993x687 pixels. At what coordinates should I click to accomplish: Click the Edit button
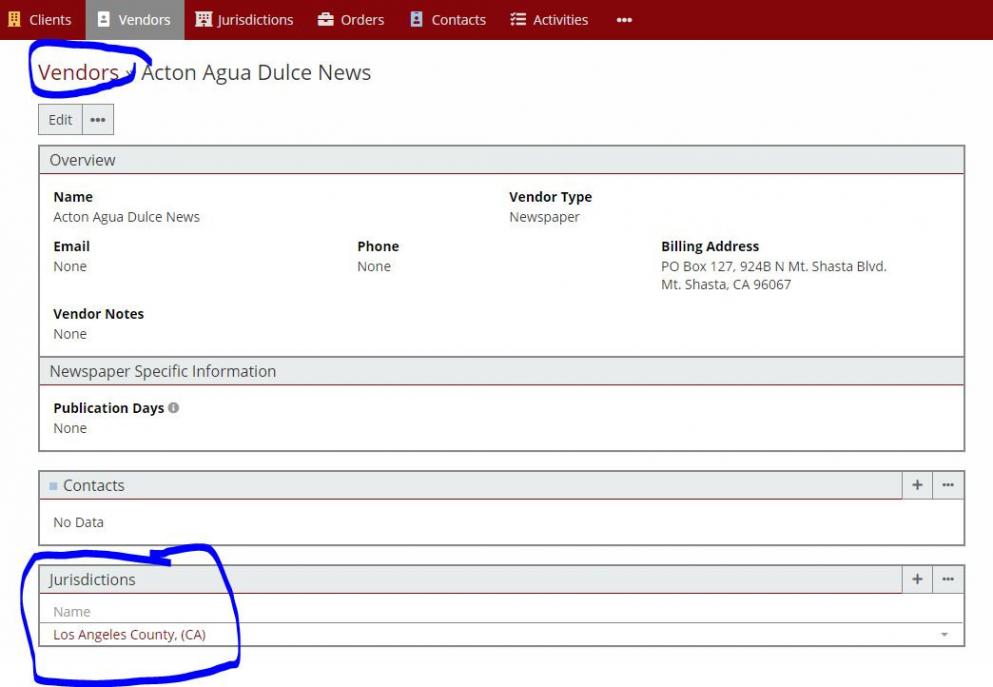pyautogui.click(x=60, y=120)
